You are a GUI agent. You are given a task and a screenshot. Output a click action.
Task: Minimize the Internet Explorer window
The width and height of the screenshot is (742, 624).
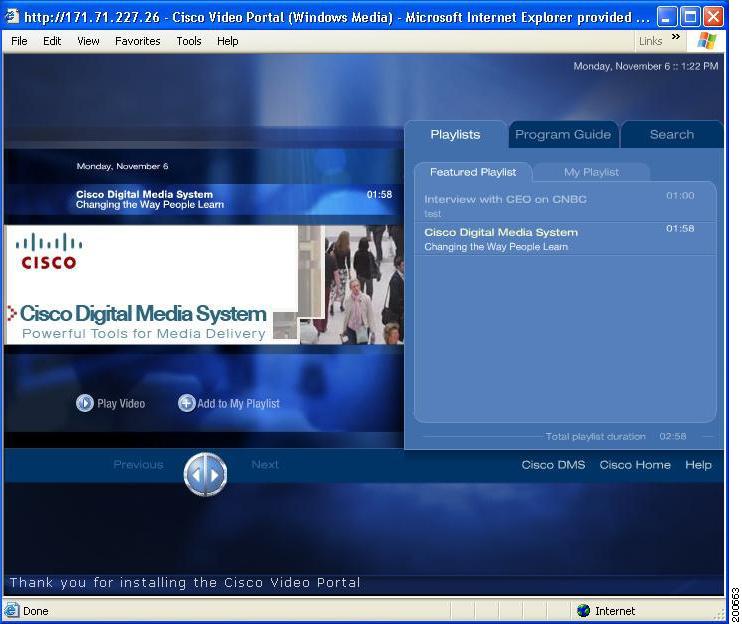click(667, 17)
